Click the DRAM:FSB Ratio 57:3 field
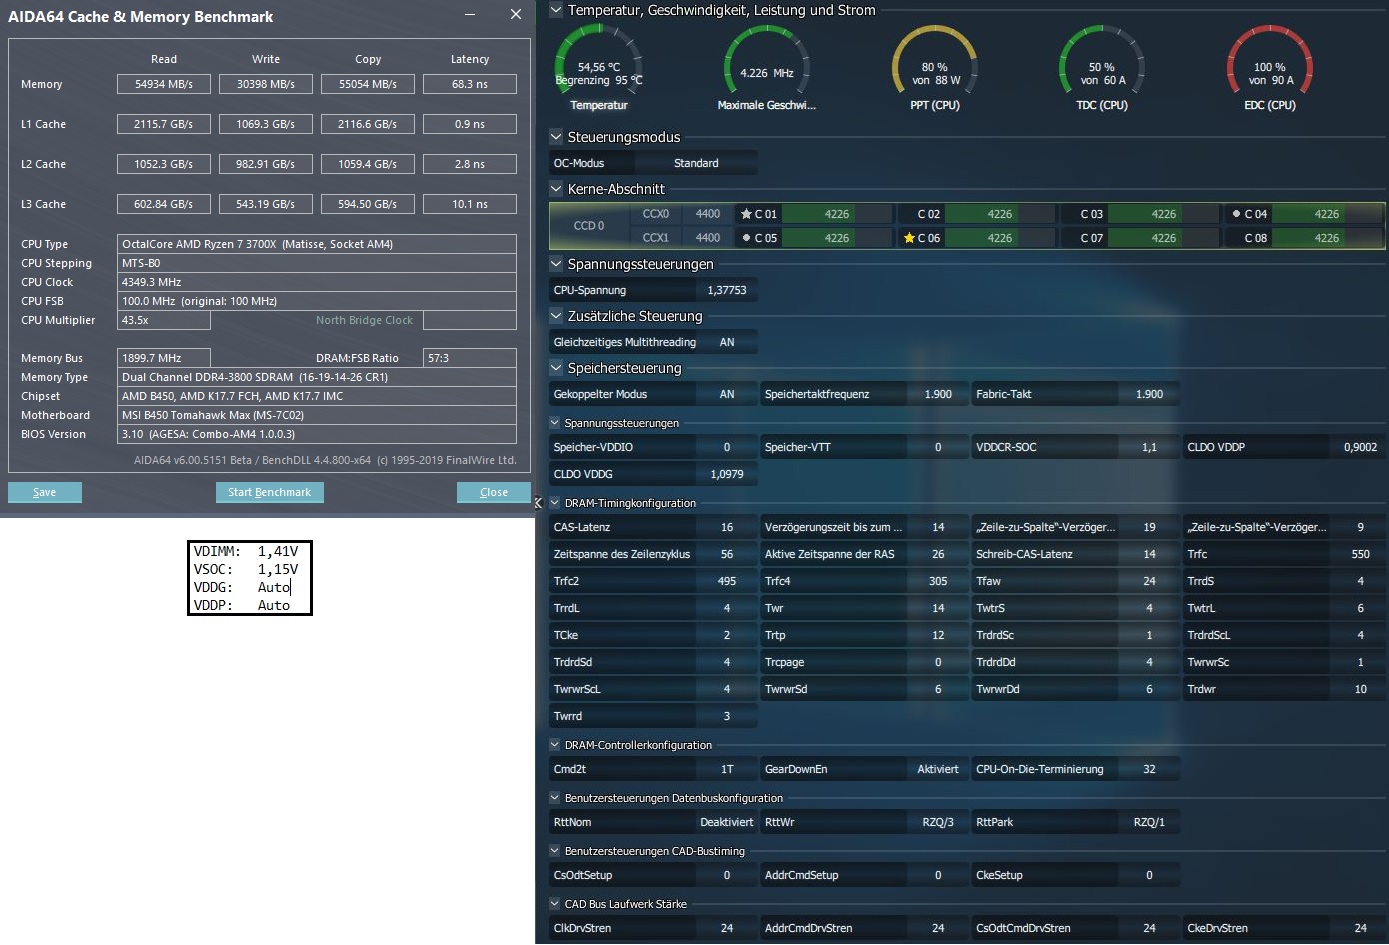 [x=470, y=358]
